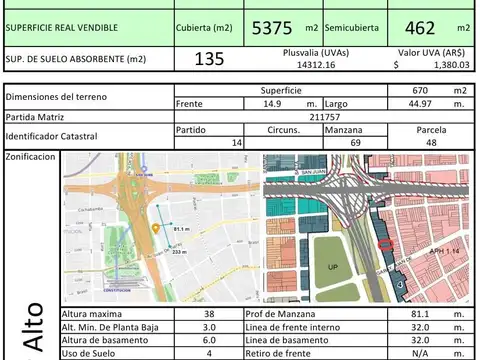Select the Partido value 14

(237, 143)
